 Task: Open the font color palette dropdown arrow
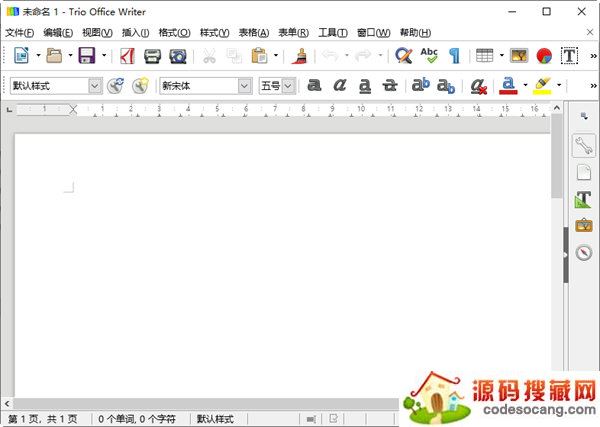coord(525,85)
